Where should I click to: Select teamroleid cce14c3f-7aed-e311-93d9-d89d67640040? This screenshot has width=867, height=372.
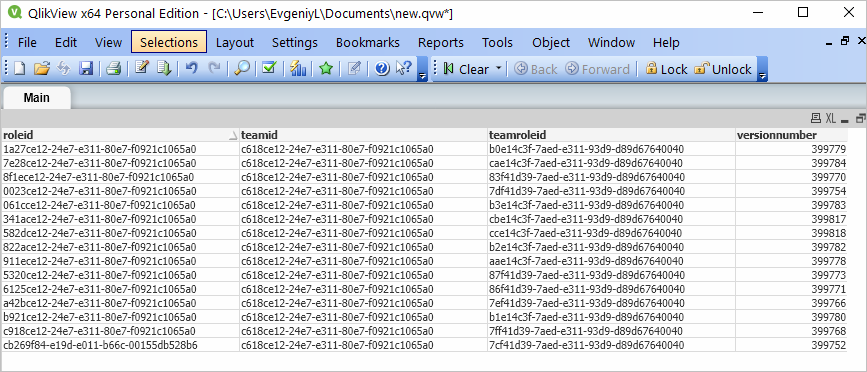(x=611, y=233)
